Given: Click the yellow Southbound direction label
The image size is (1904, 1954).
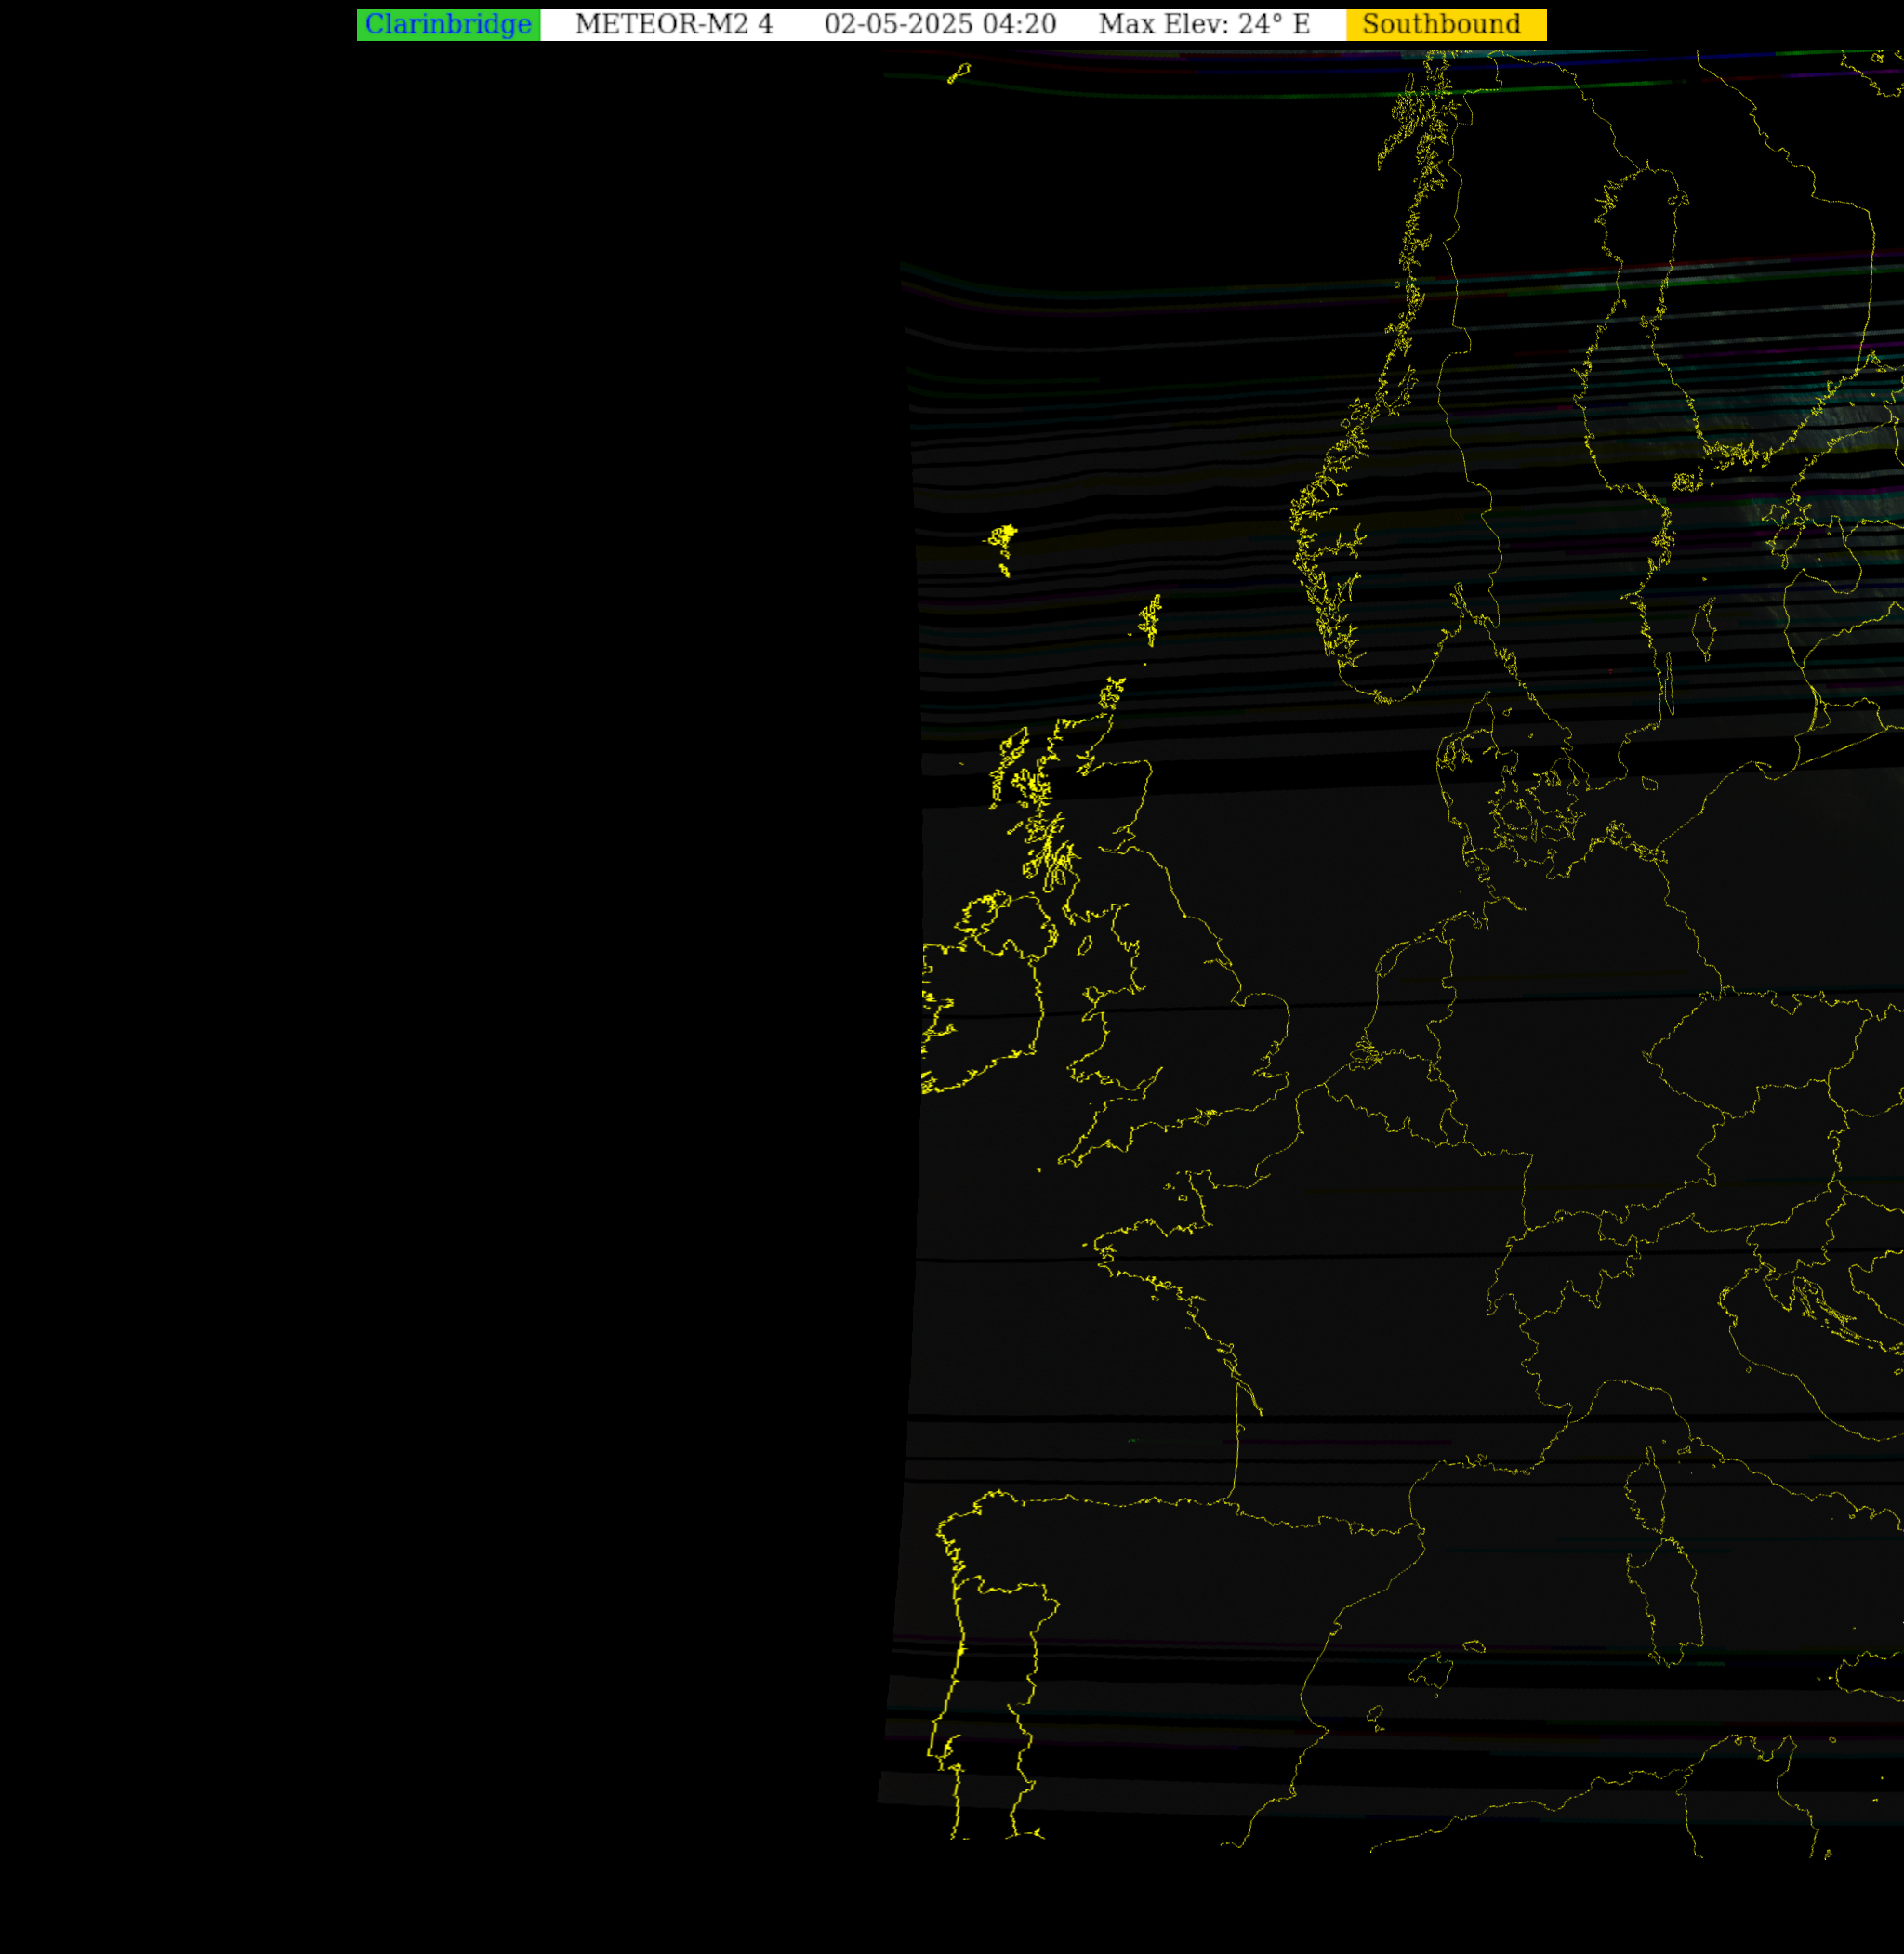Looking at the screenshot, I should tap(1446, 25).
